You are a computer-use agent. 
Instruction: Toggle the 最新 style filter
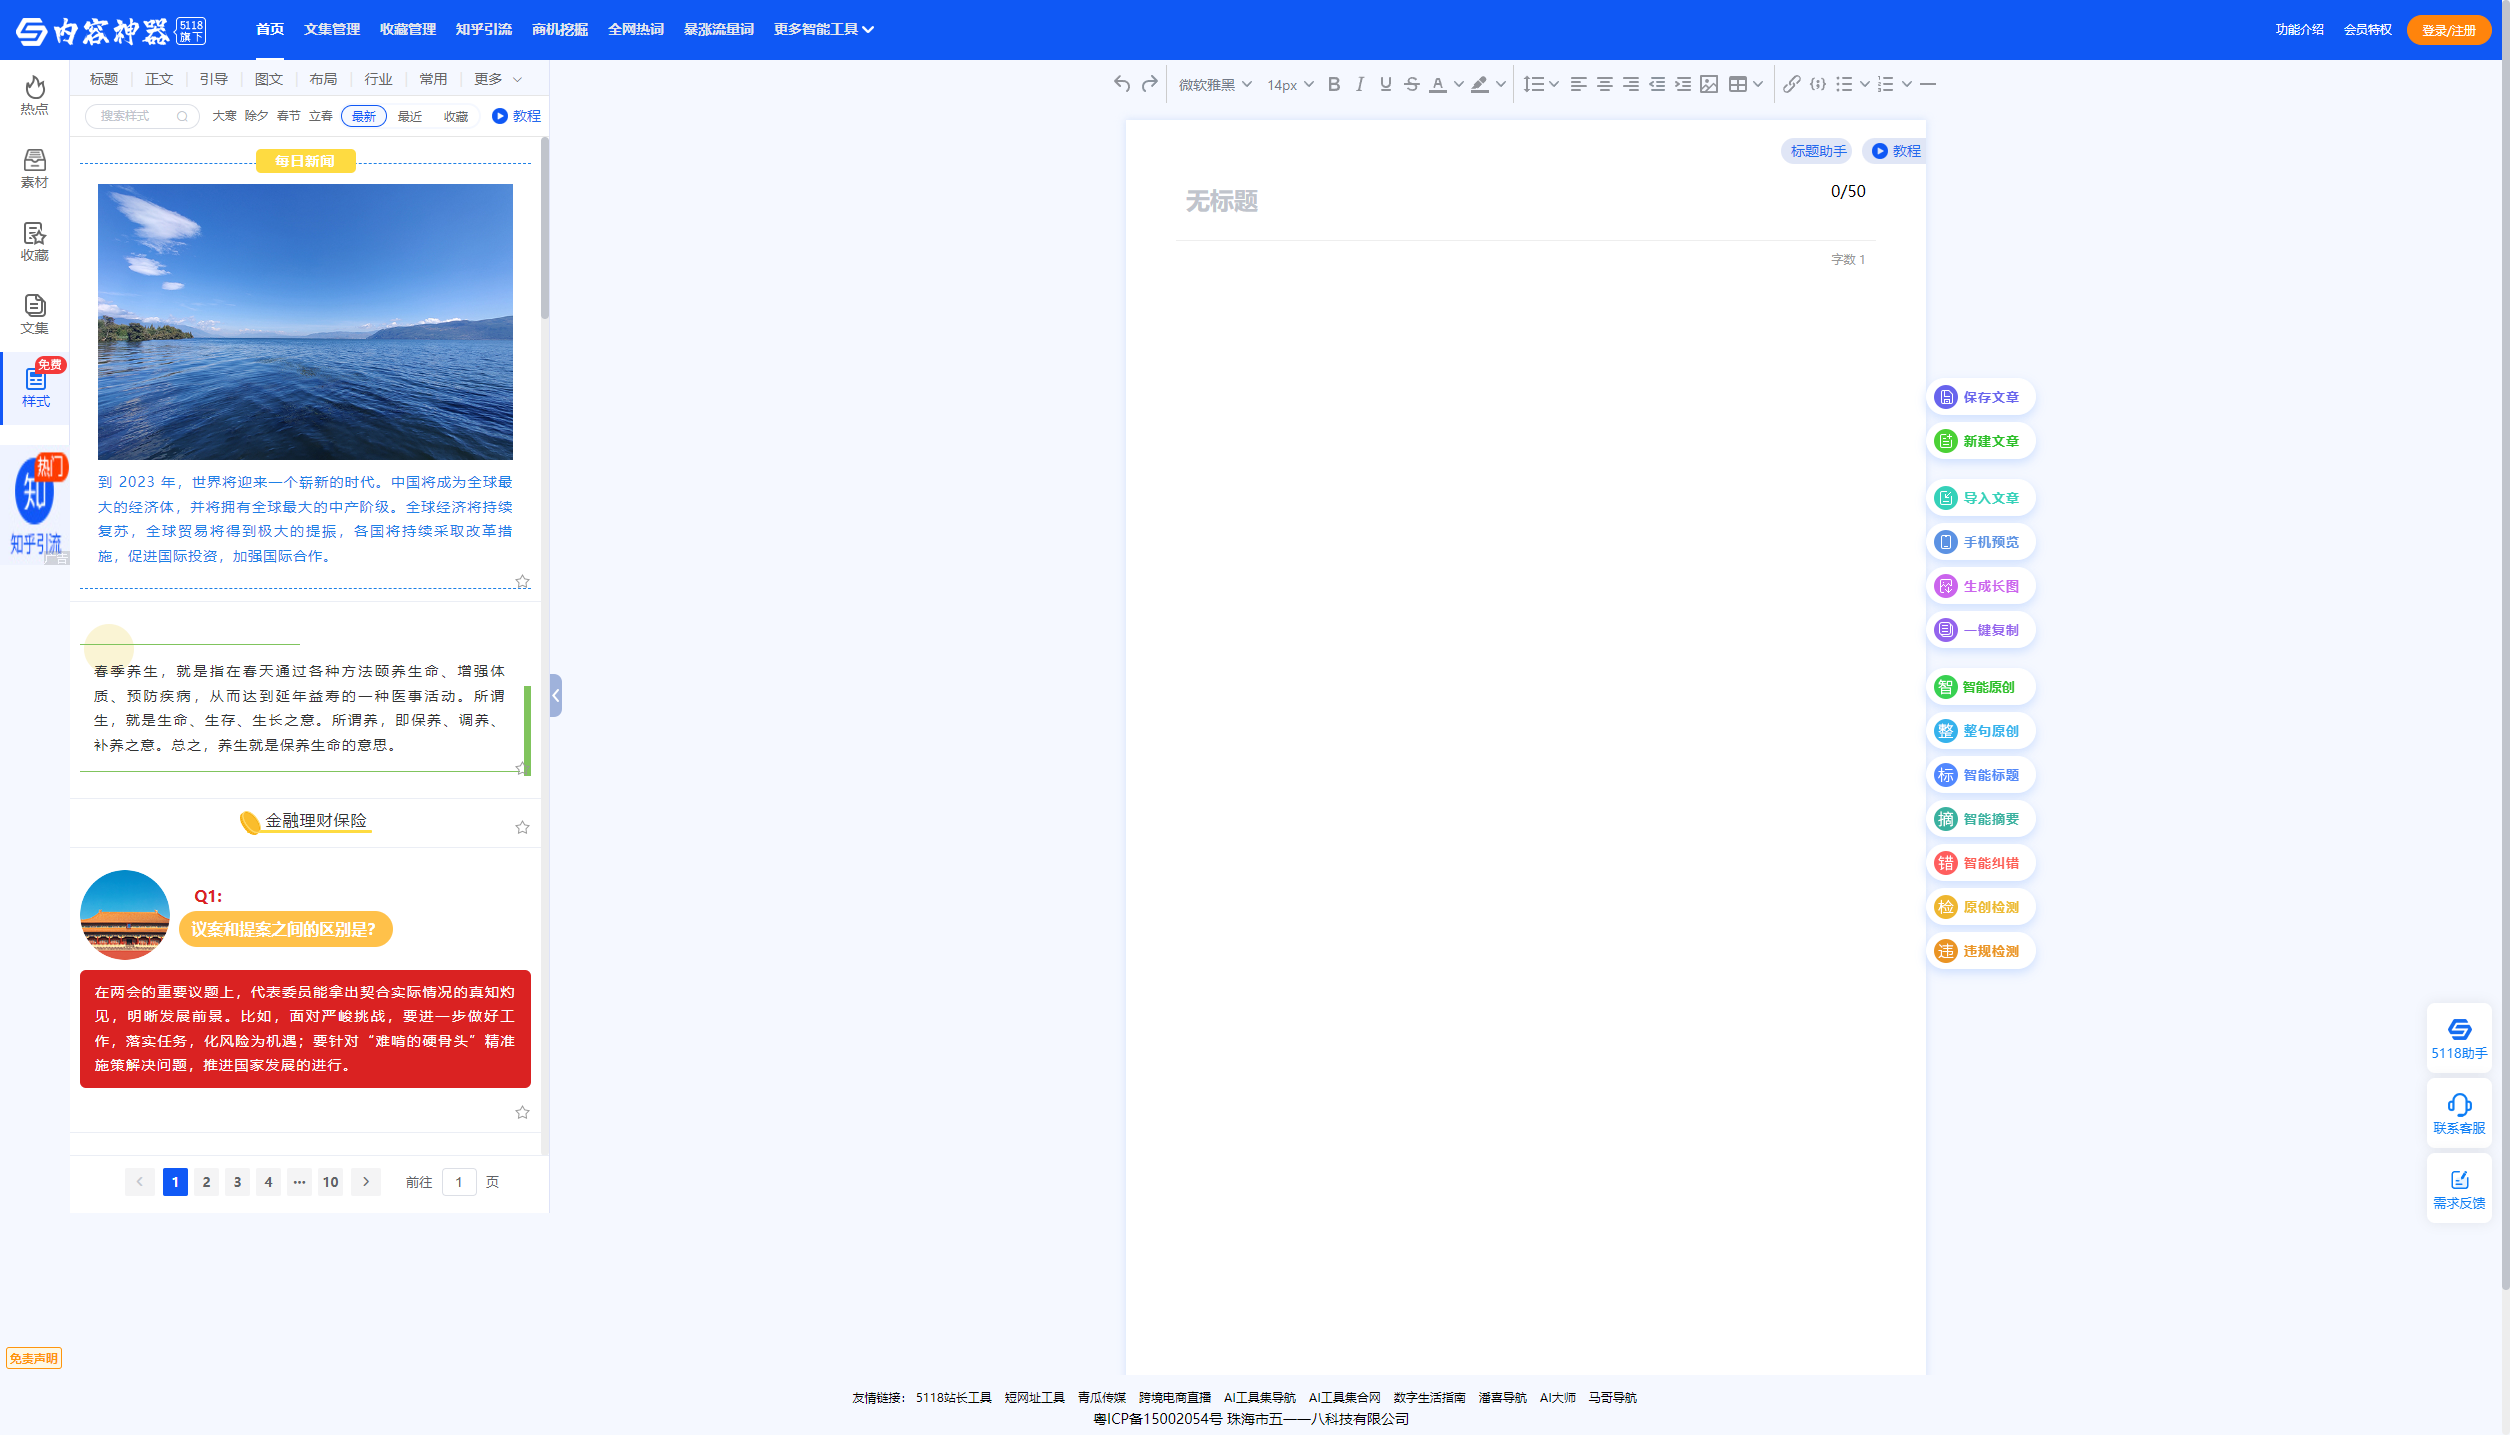(x=363, y=116)
